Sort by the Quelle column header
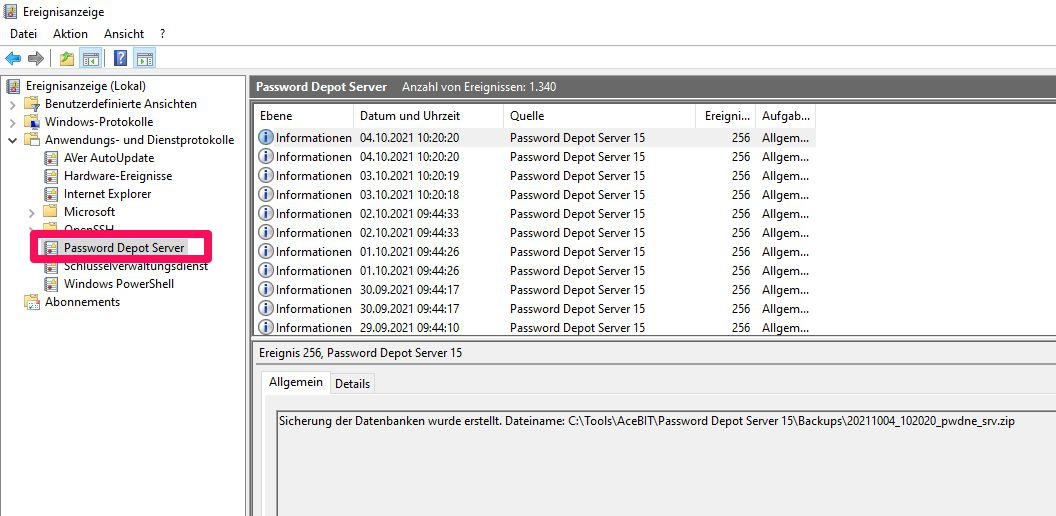 click(x=599, y=116)
